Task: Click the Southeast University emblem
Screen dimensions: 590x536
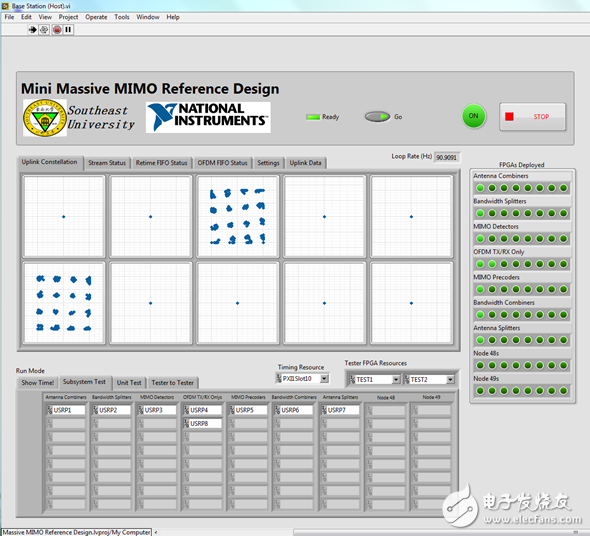Action: point(45,117)
